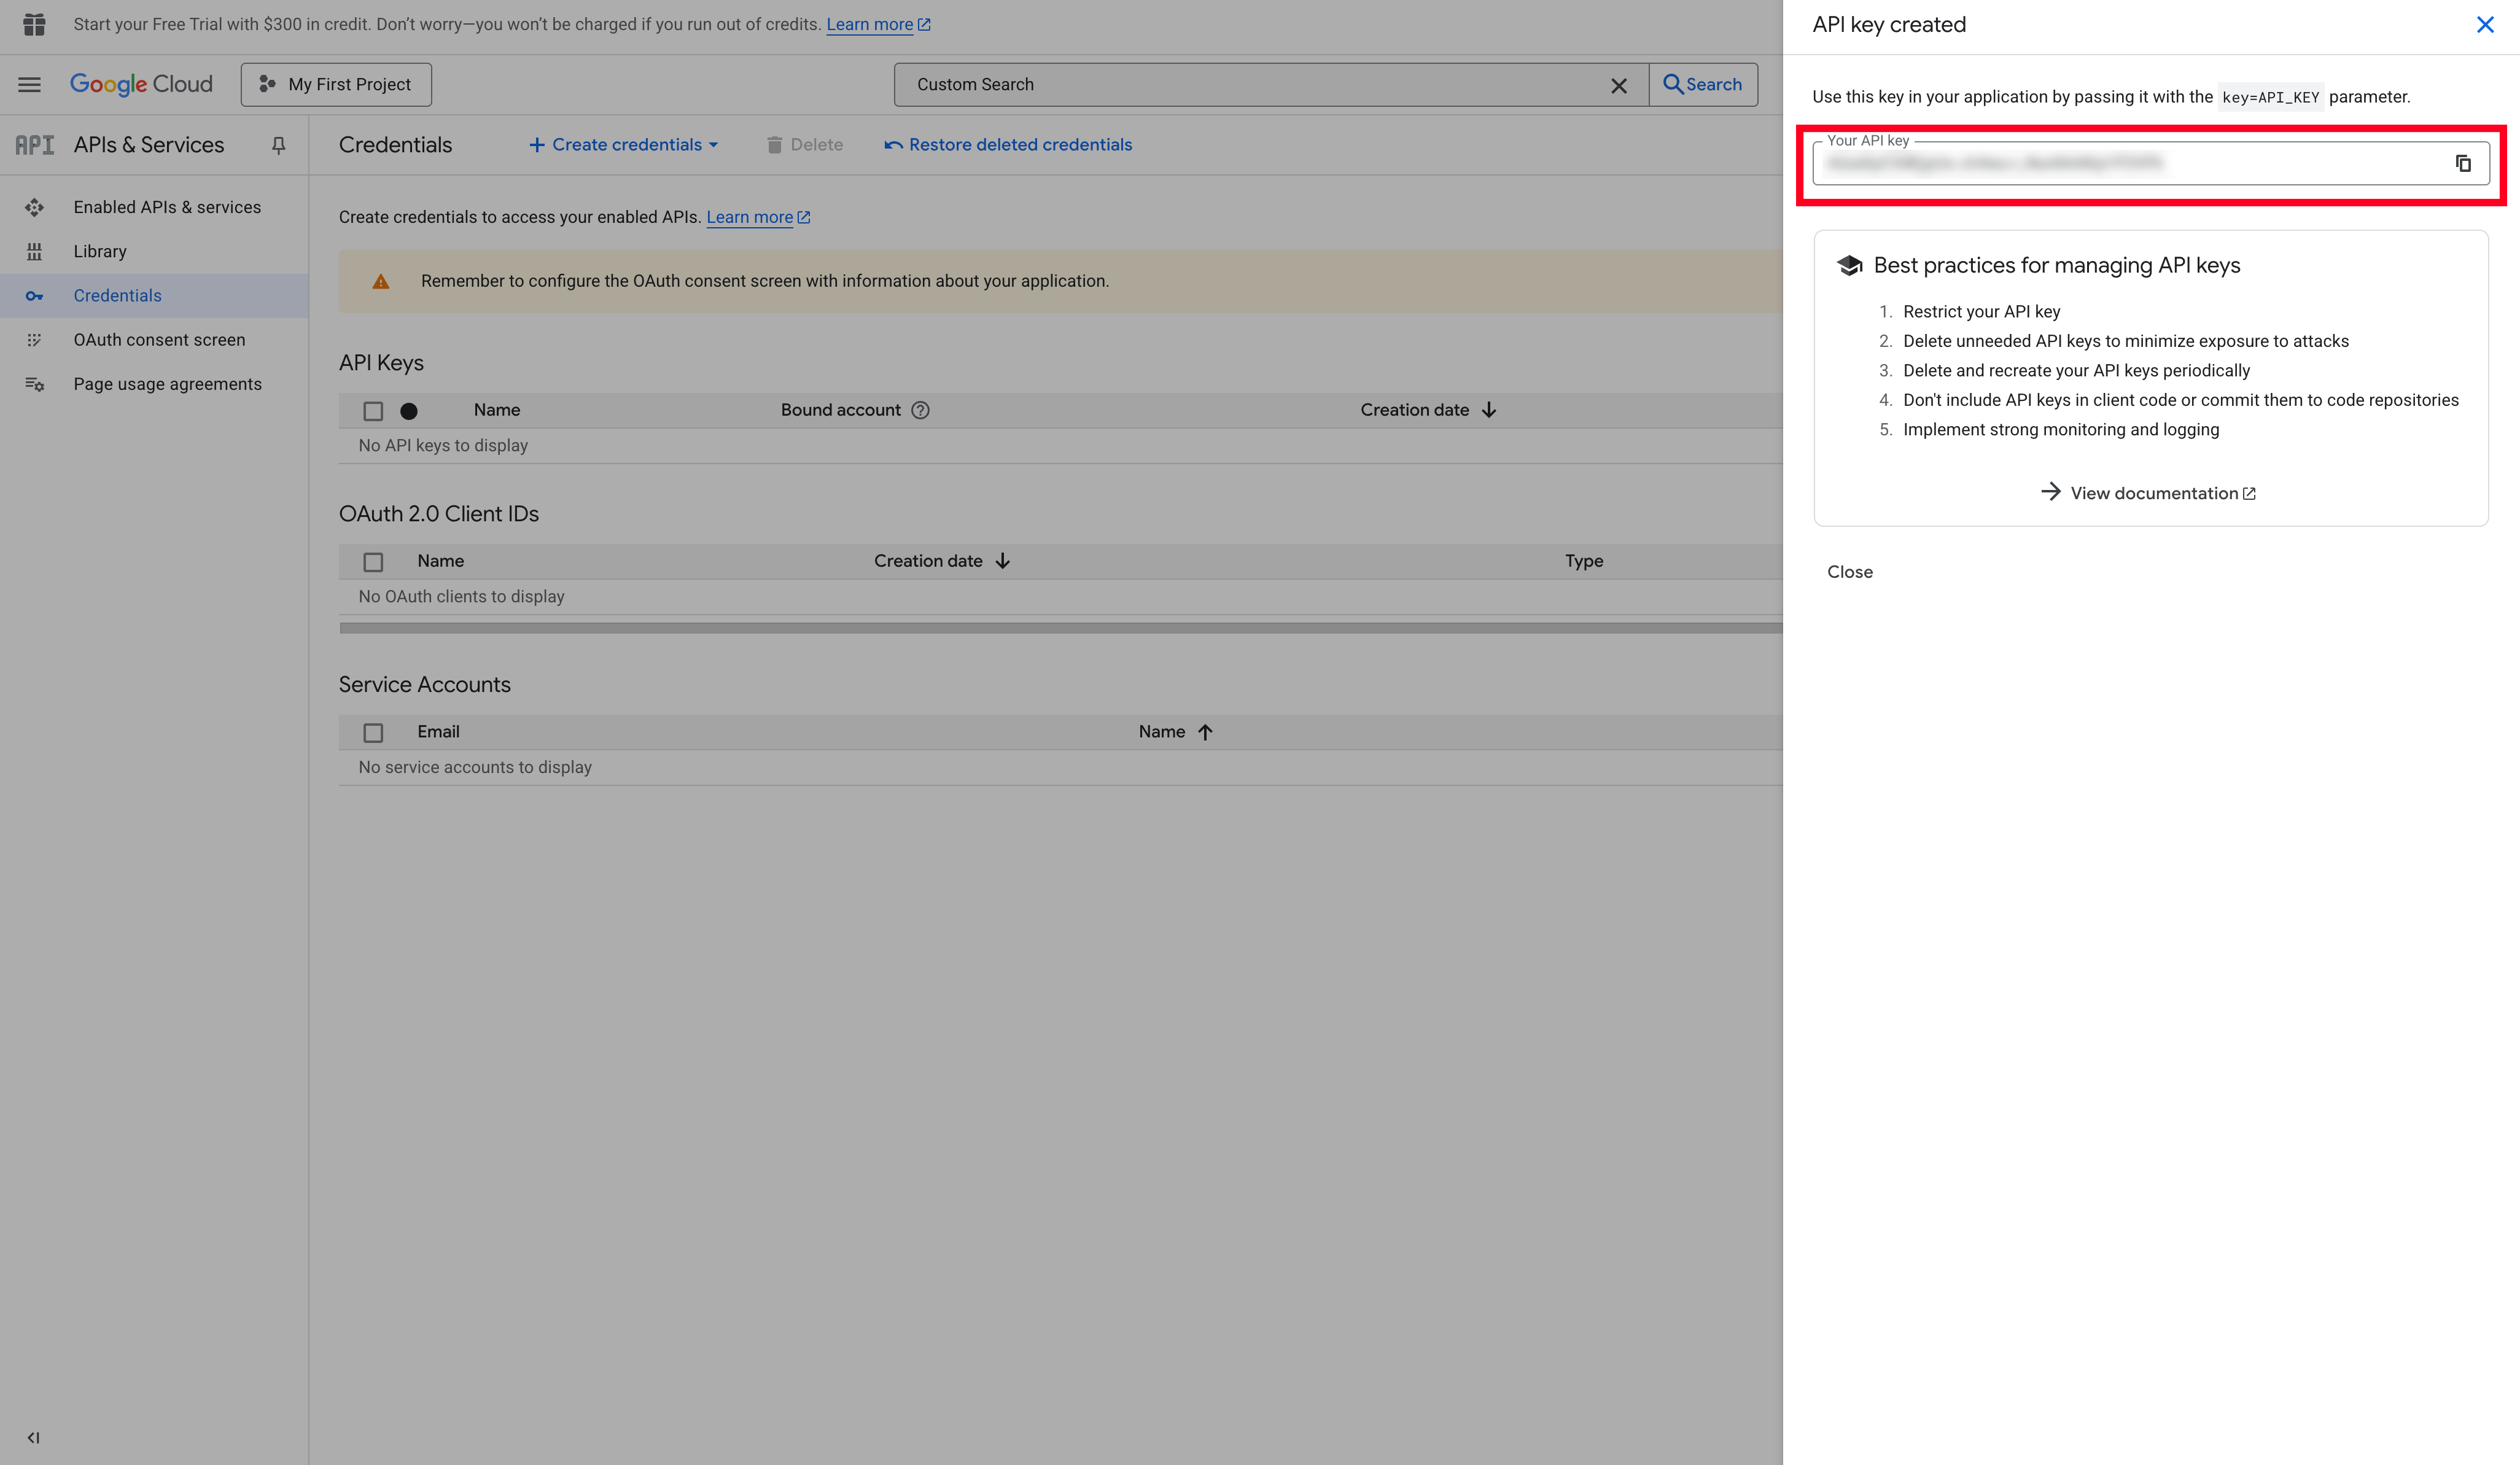Click Restore deleted credentials
The height and width of the screenshot is (1465, 2520).
click(x=1008, y=145)
